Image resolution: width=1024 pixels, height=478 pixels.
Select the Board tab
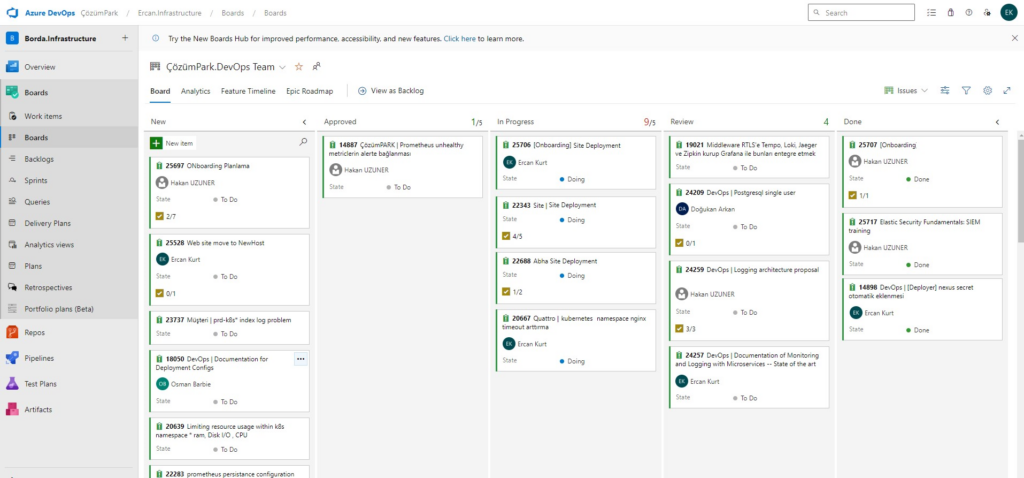pos(160,91)
